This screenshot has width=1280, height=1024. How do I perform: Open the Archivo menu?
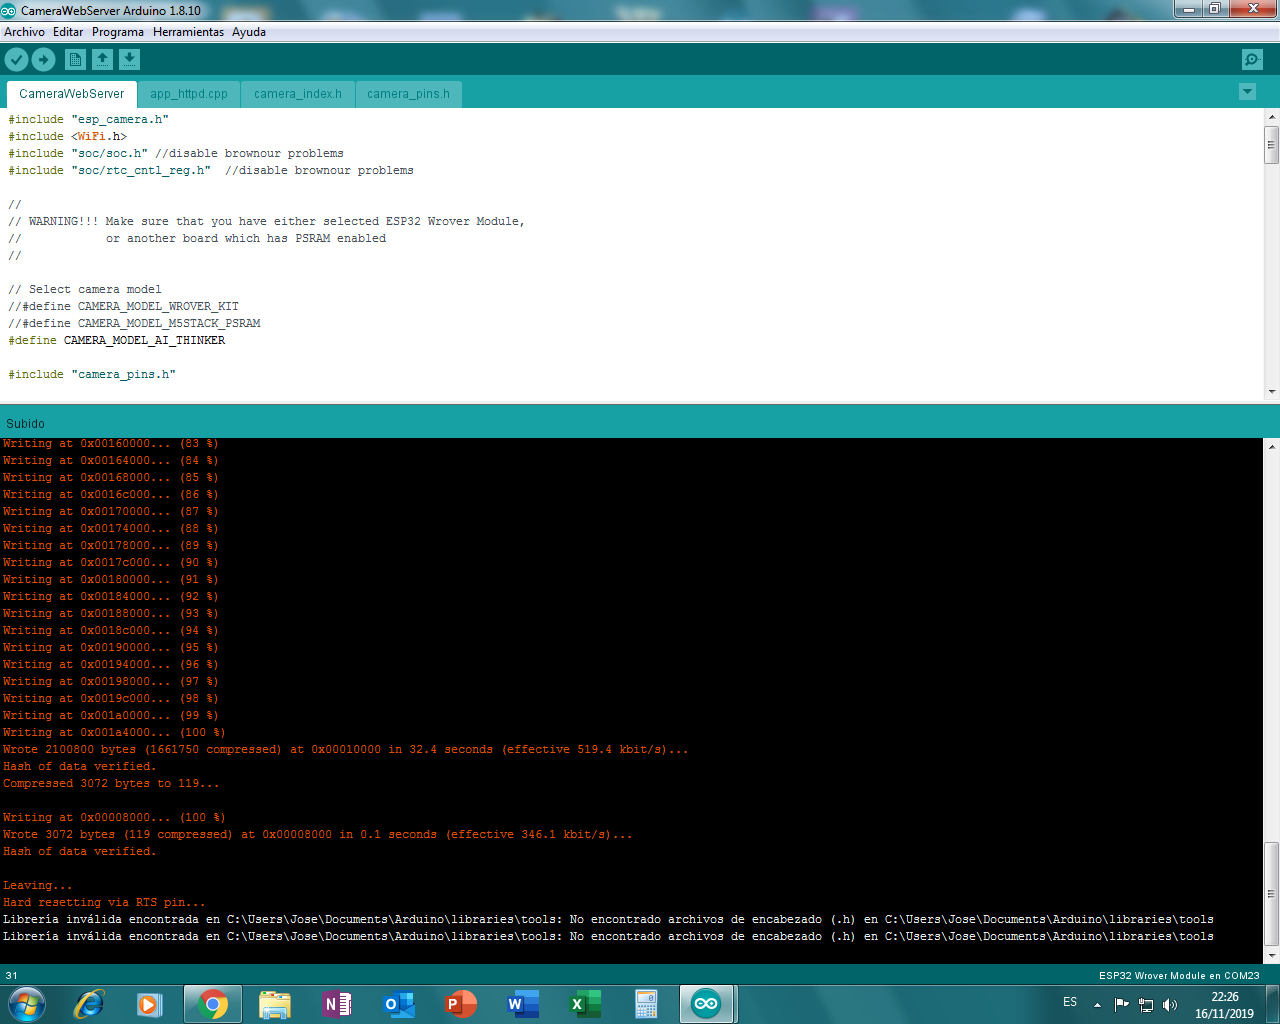(x=24, y=32)
